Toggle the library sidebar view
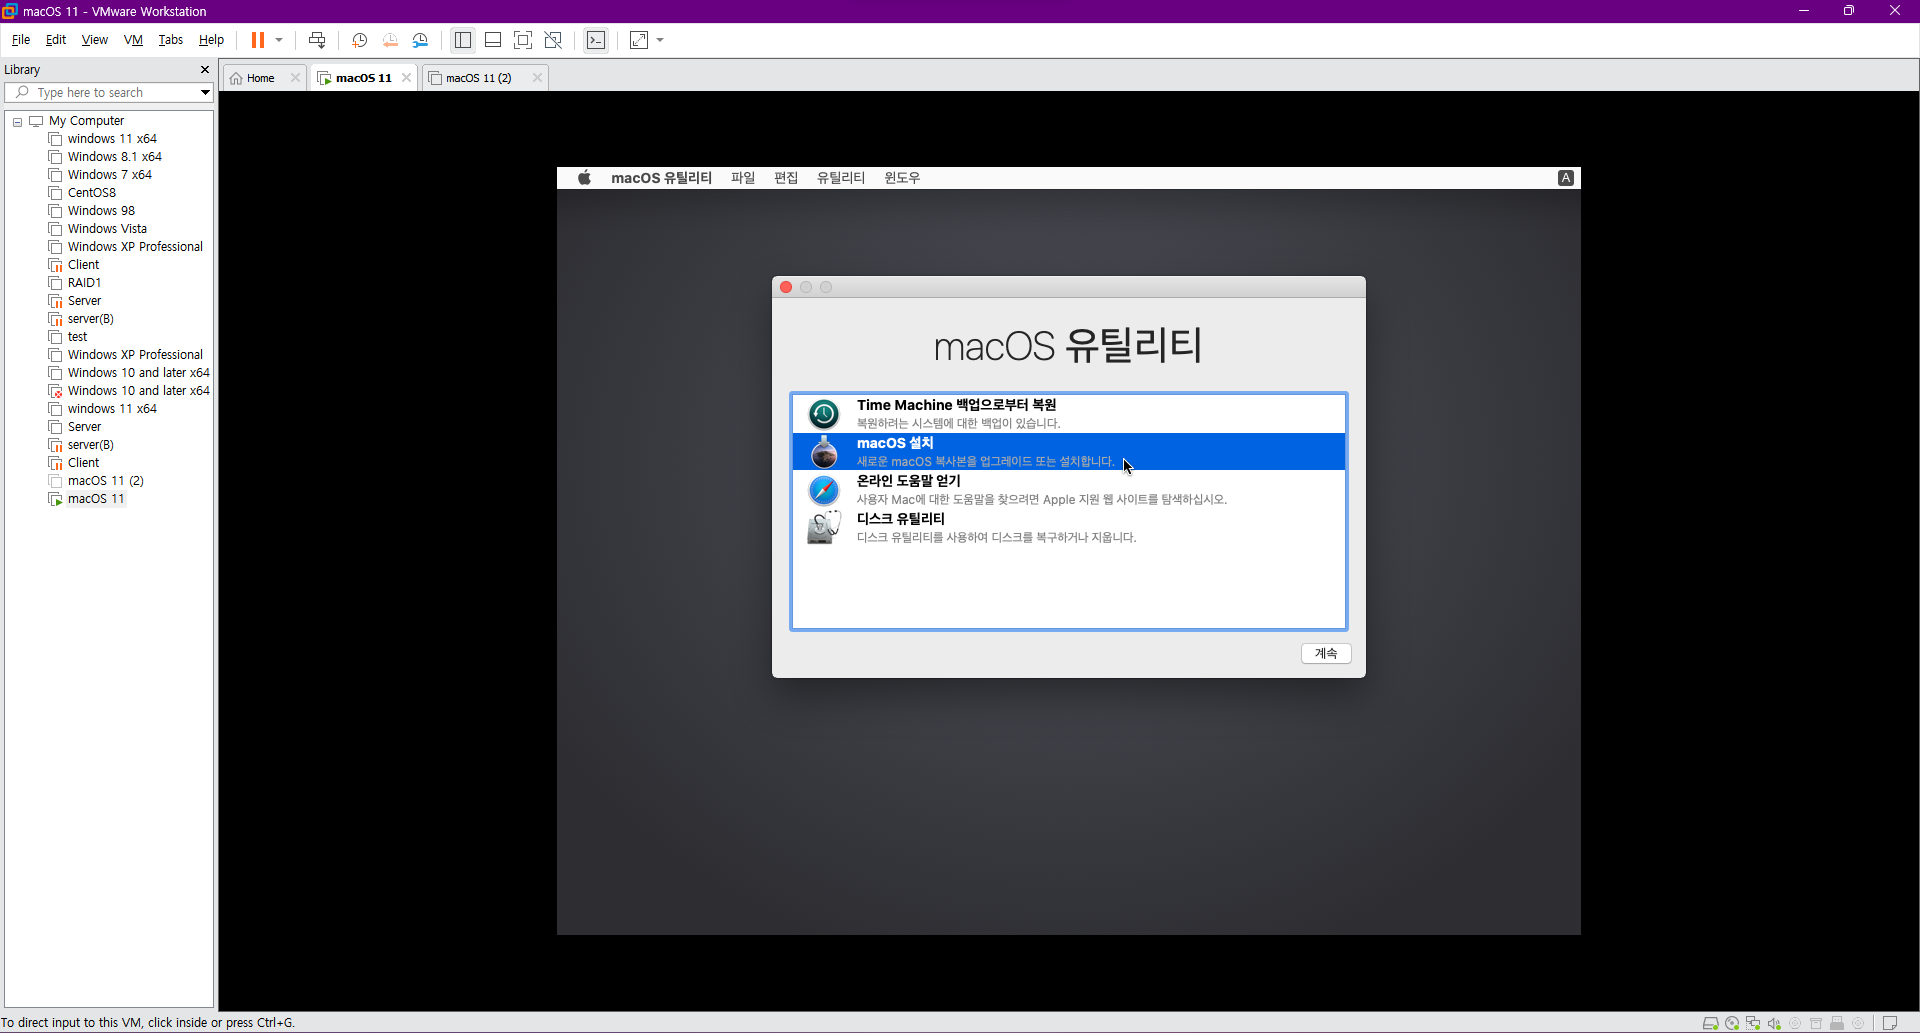This screenshot has width=1920, height=1033. pos(462,40)
